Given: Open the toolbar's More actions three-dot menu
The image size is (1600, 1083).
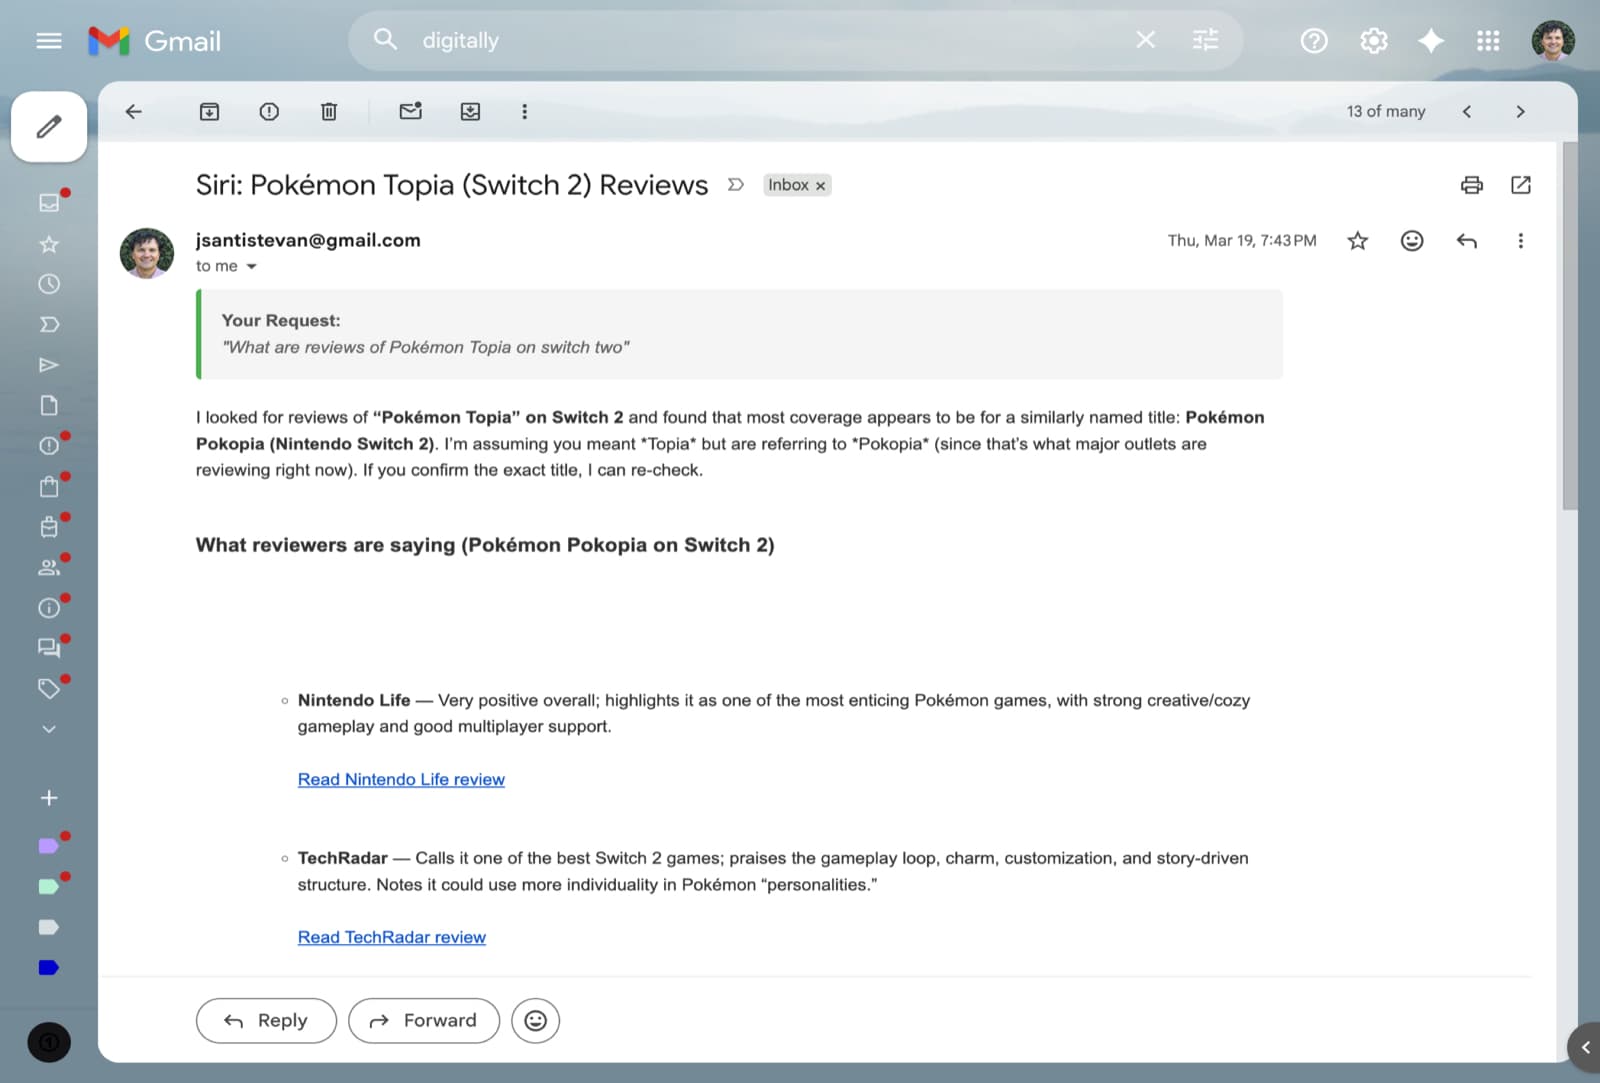Looking at the screenshot, I should (x=524, y=112).
